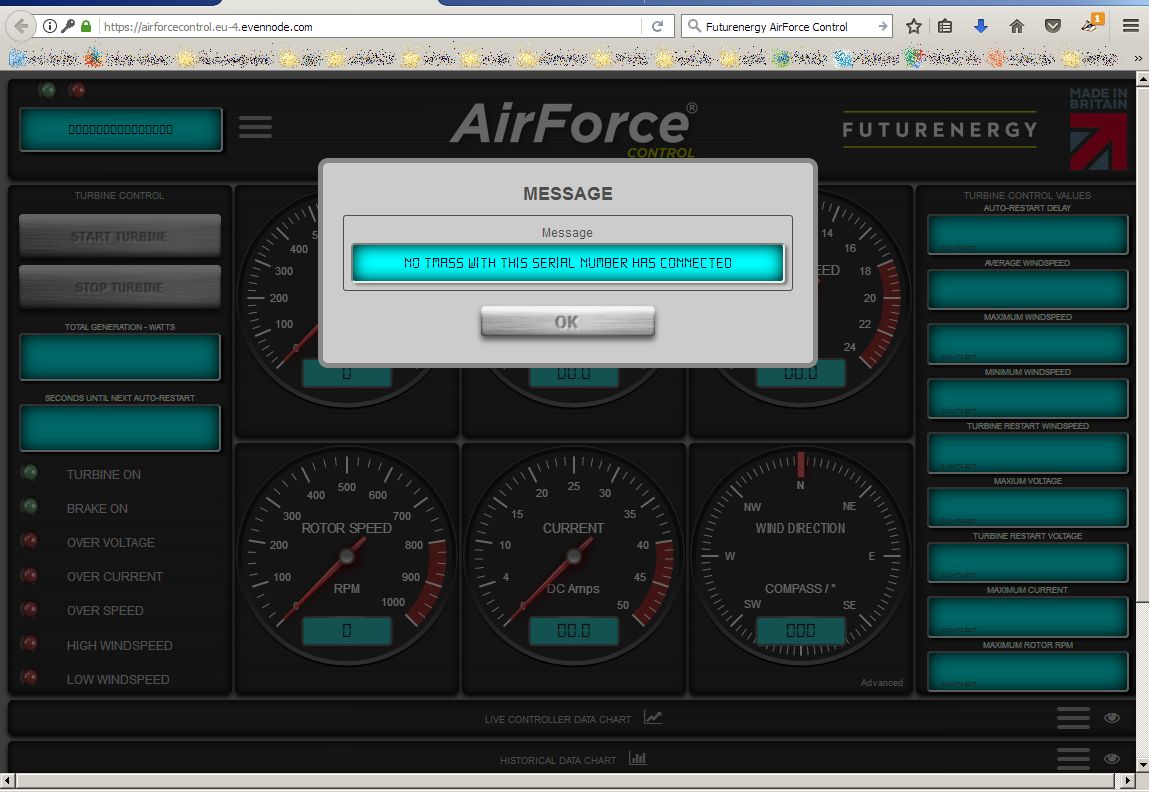Viewport: 1149px width, 792px height.
Task: Click the Over Current indicator light
Action: click(x=30, y=575)
